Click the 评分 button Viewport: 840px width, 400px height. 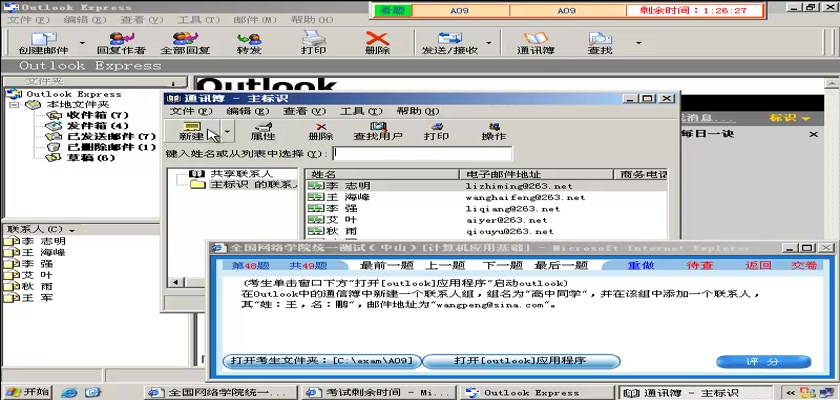[x=763, y=362]
